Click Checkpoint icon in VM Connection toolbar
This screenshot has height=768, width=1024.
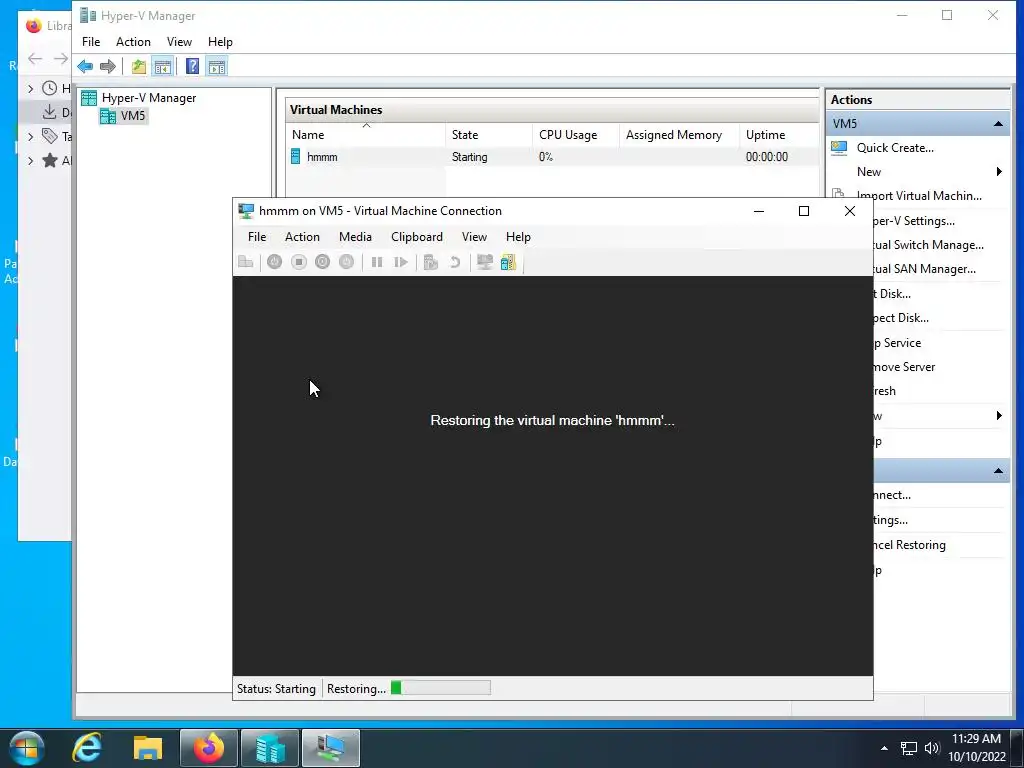tap(430, 262)
